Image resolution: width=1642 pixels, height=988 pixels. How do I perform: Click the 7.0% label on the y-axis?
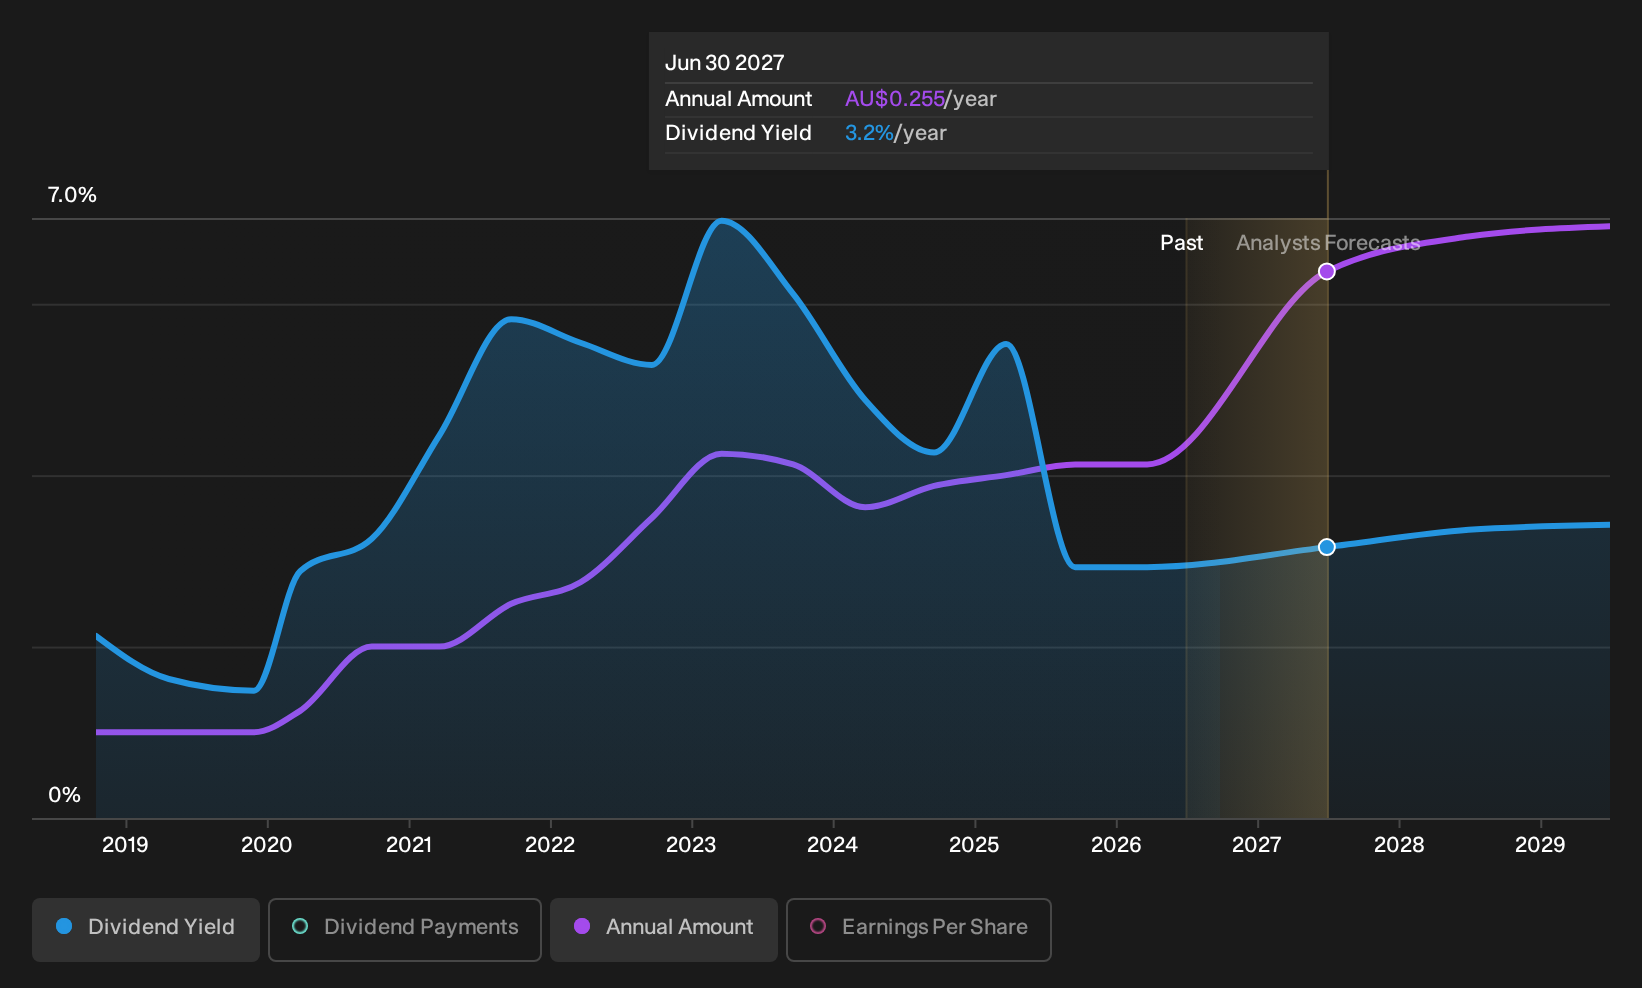(x=72, y=195)
